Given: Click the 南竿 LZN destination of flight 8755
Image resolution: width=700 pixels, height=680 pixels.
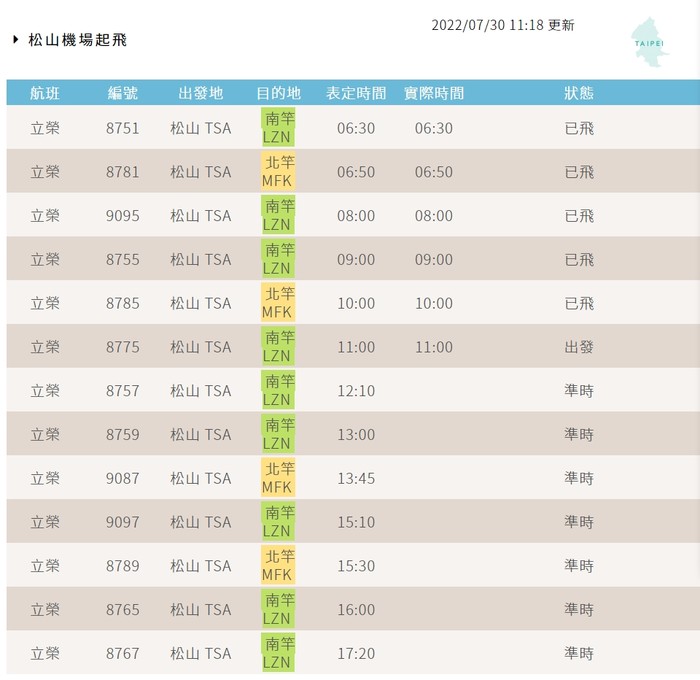Looking at the screenshot, I should [x=278, y=259].
